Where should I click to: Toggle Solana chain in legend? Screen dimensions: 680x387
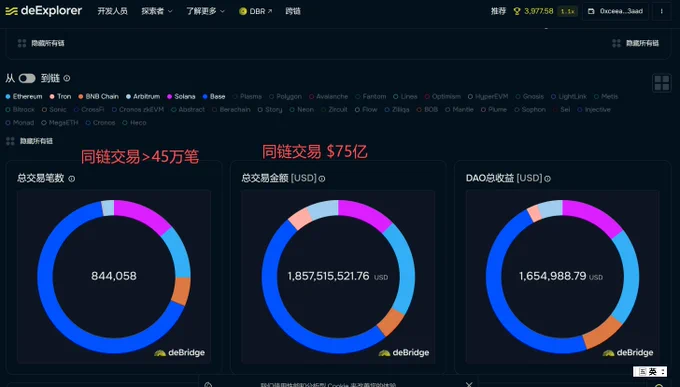181,96
